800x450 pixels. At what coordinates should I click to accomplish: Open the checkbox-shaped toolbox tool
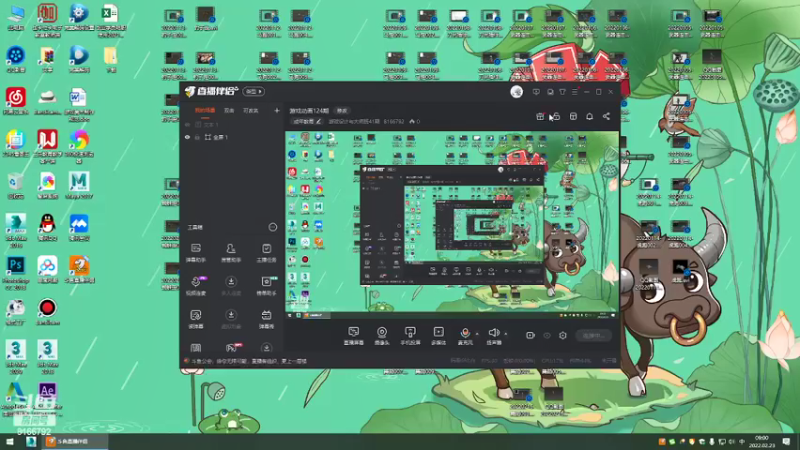pos(266,253)
